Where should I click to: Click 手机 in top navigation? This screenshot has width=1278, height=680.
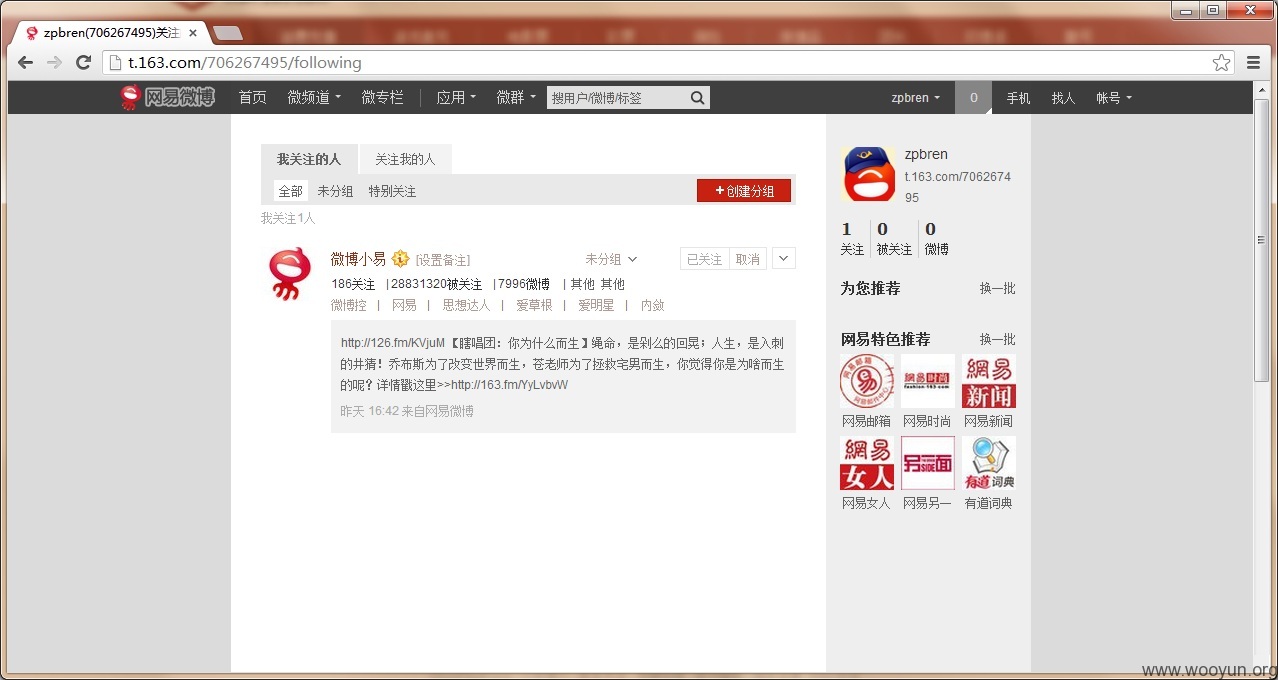pyautogui.click(x=1018, y=98)
